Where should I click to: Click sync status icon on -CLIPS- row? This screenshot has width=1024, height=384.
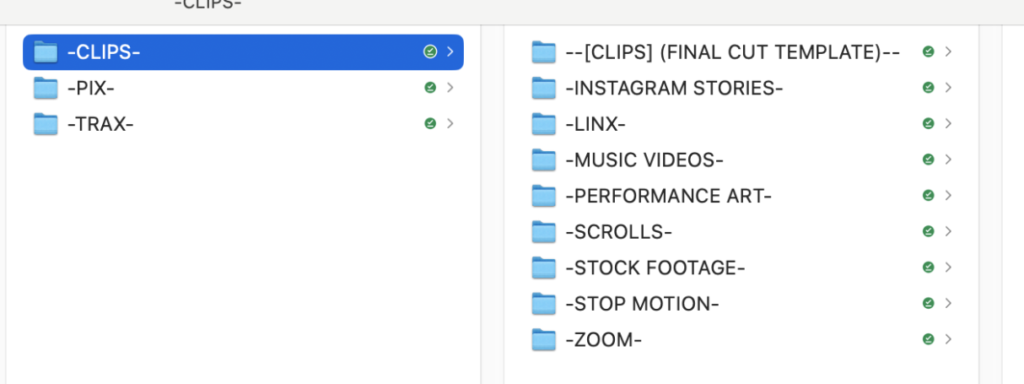pyautogui.click(x=430, y=52)
